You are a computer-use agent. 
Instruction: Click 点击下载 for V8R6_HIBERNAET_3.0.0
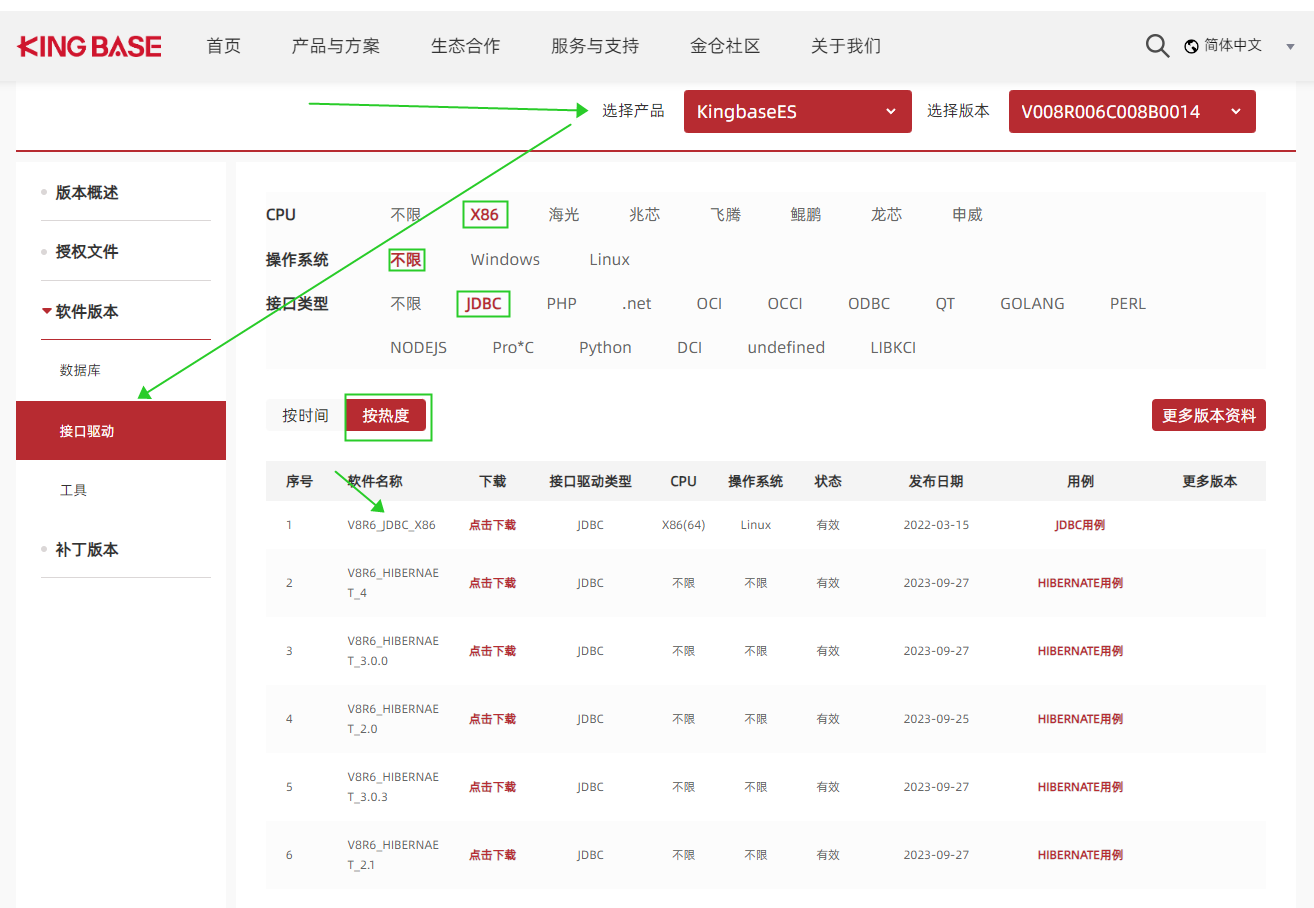(x=493, y=651)
